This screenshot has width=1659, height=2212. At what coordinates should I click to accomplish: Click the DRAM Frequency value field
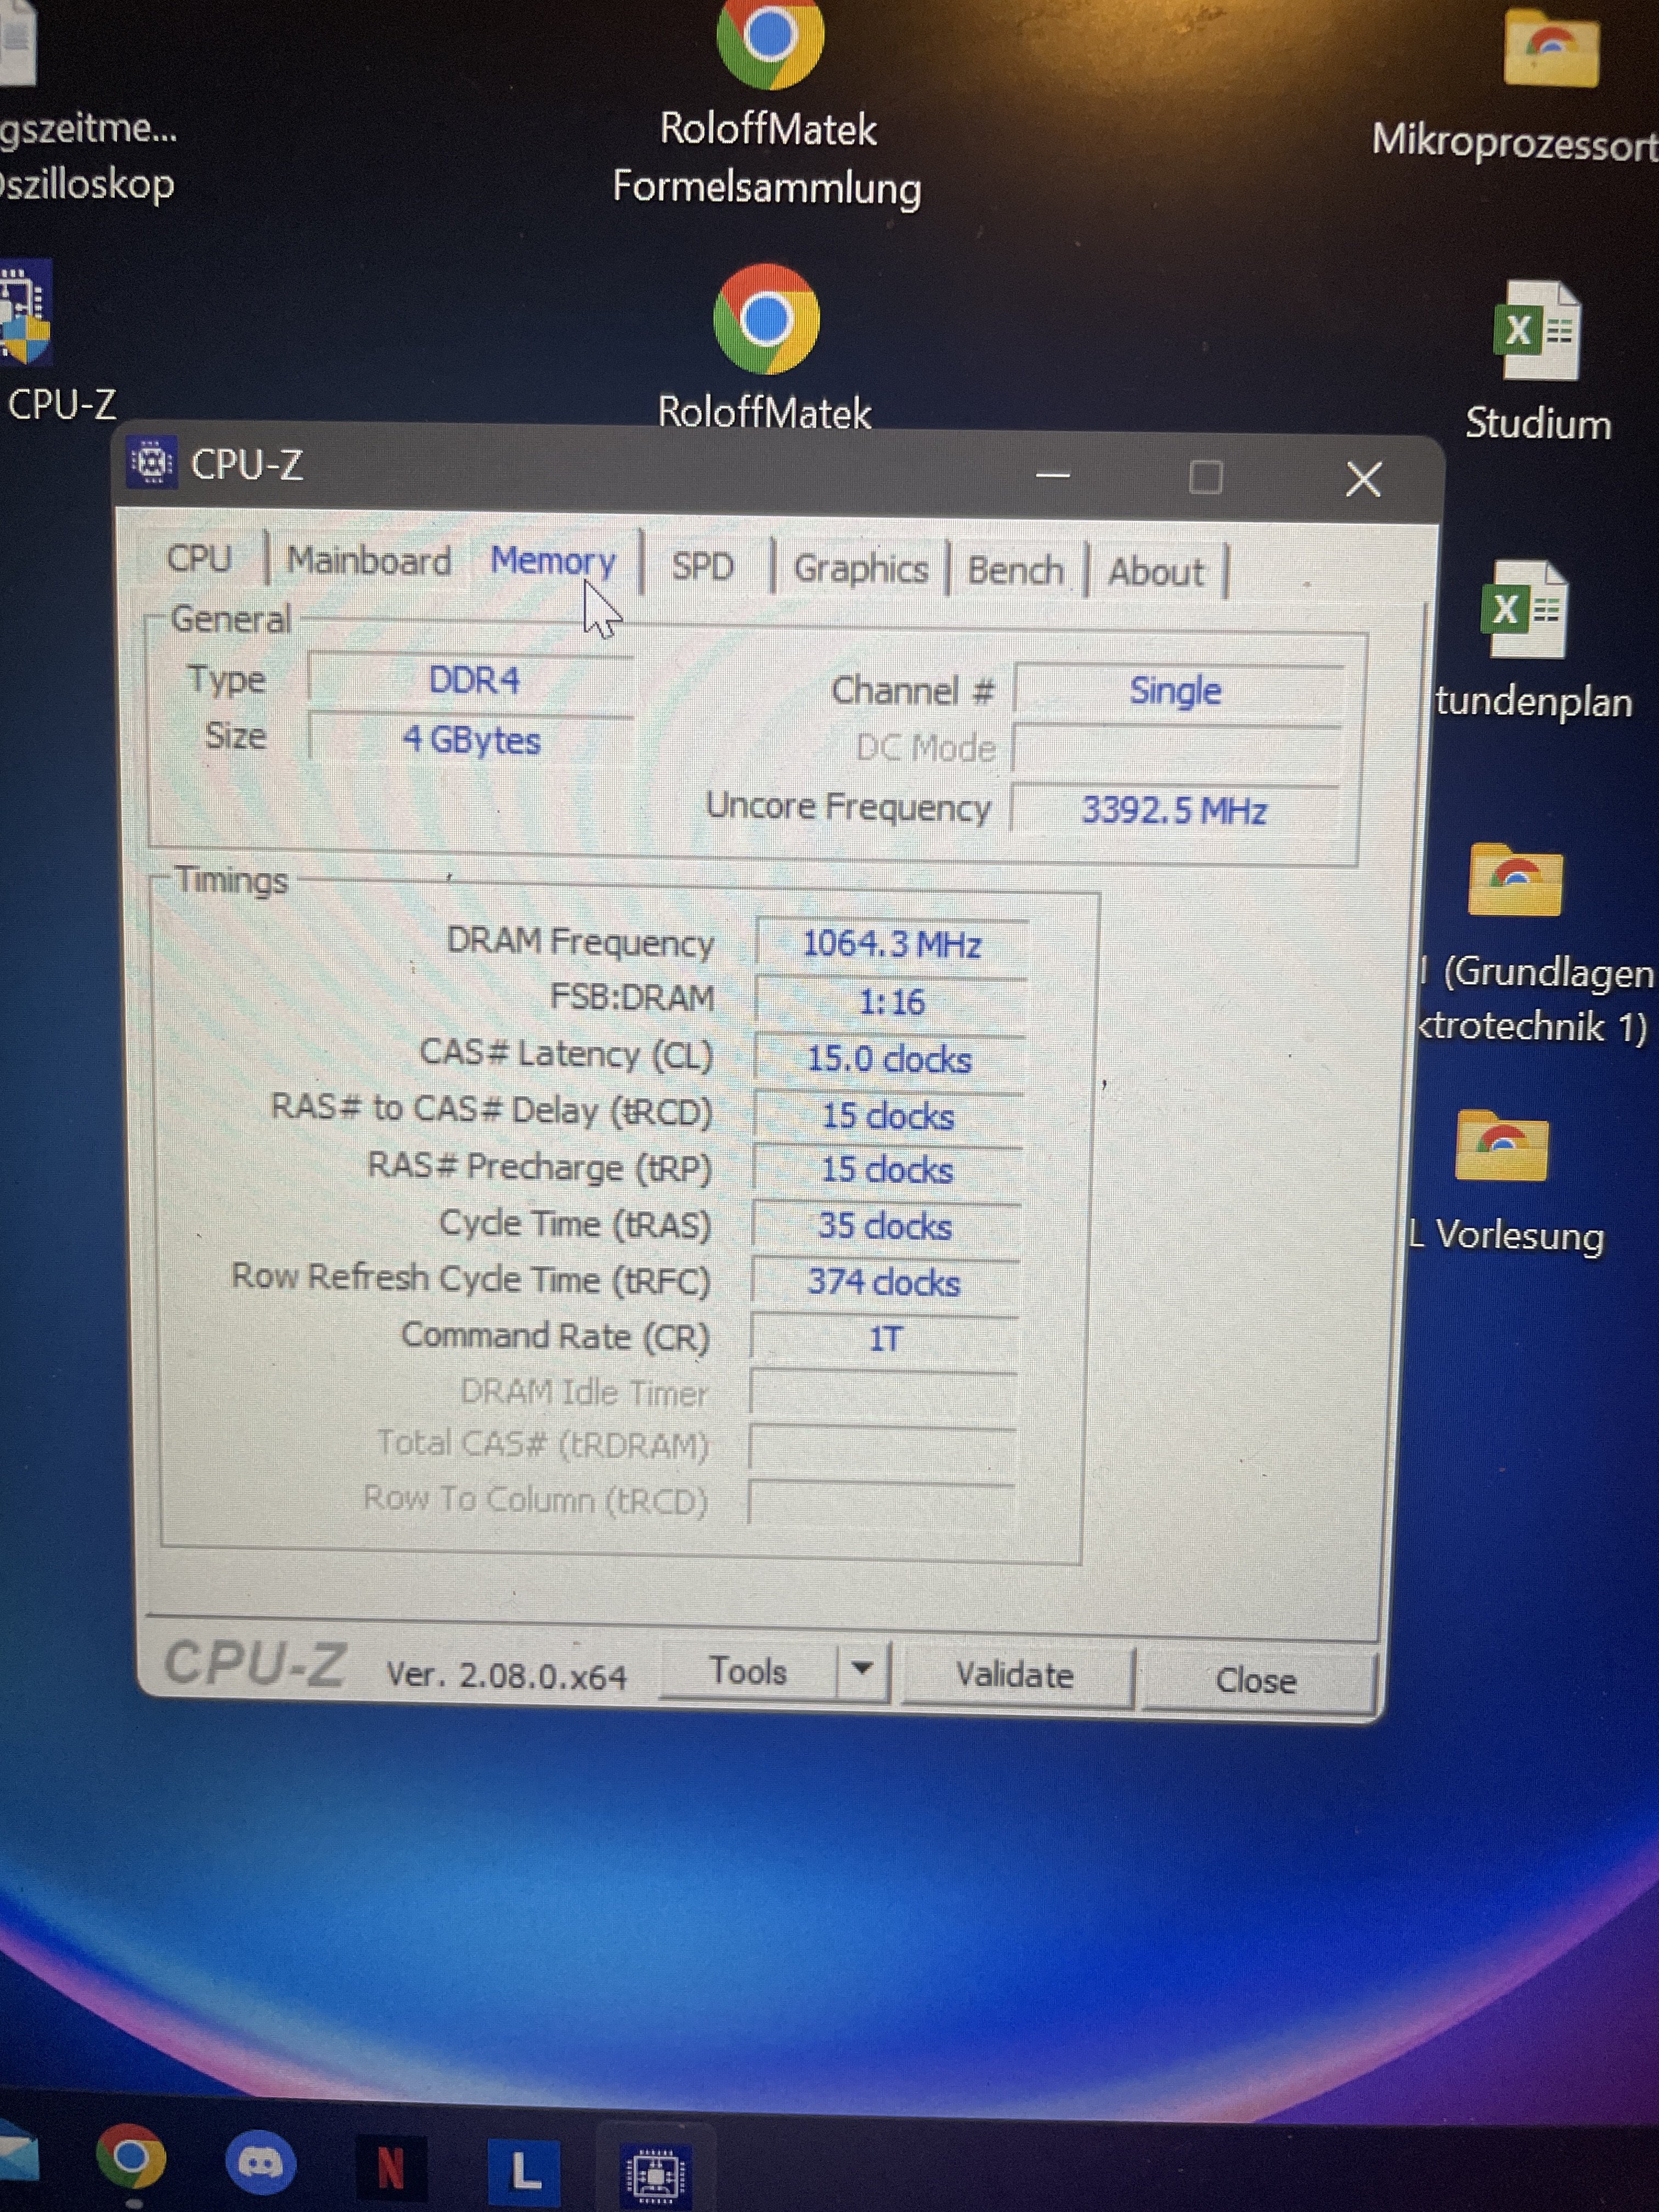pyautogui.click(x=891, y=944)
